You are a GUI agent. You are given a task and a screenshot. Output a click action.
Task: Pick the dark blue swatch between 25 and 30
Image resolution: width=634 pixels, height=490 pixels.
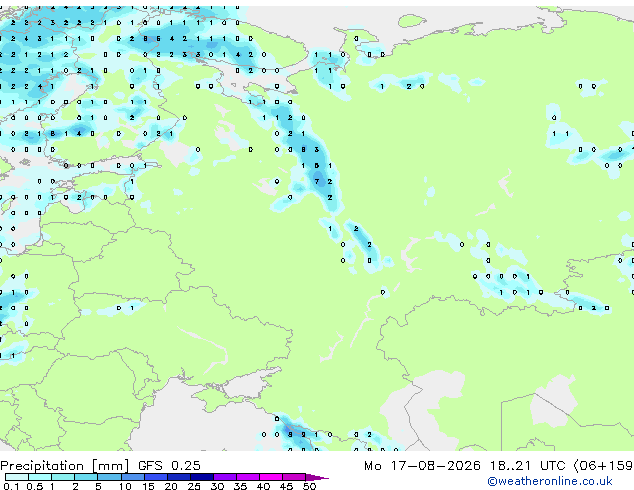pos(202,477)
